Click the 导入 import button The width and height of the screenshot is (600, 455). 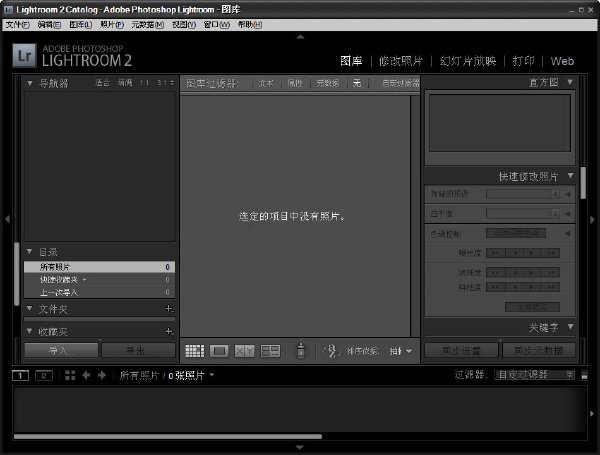point(62,350)
